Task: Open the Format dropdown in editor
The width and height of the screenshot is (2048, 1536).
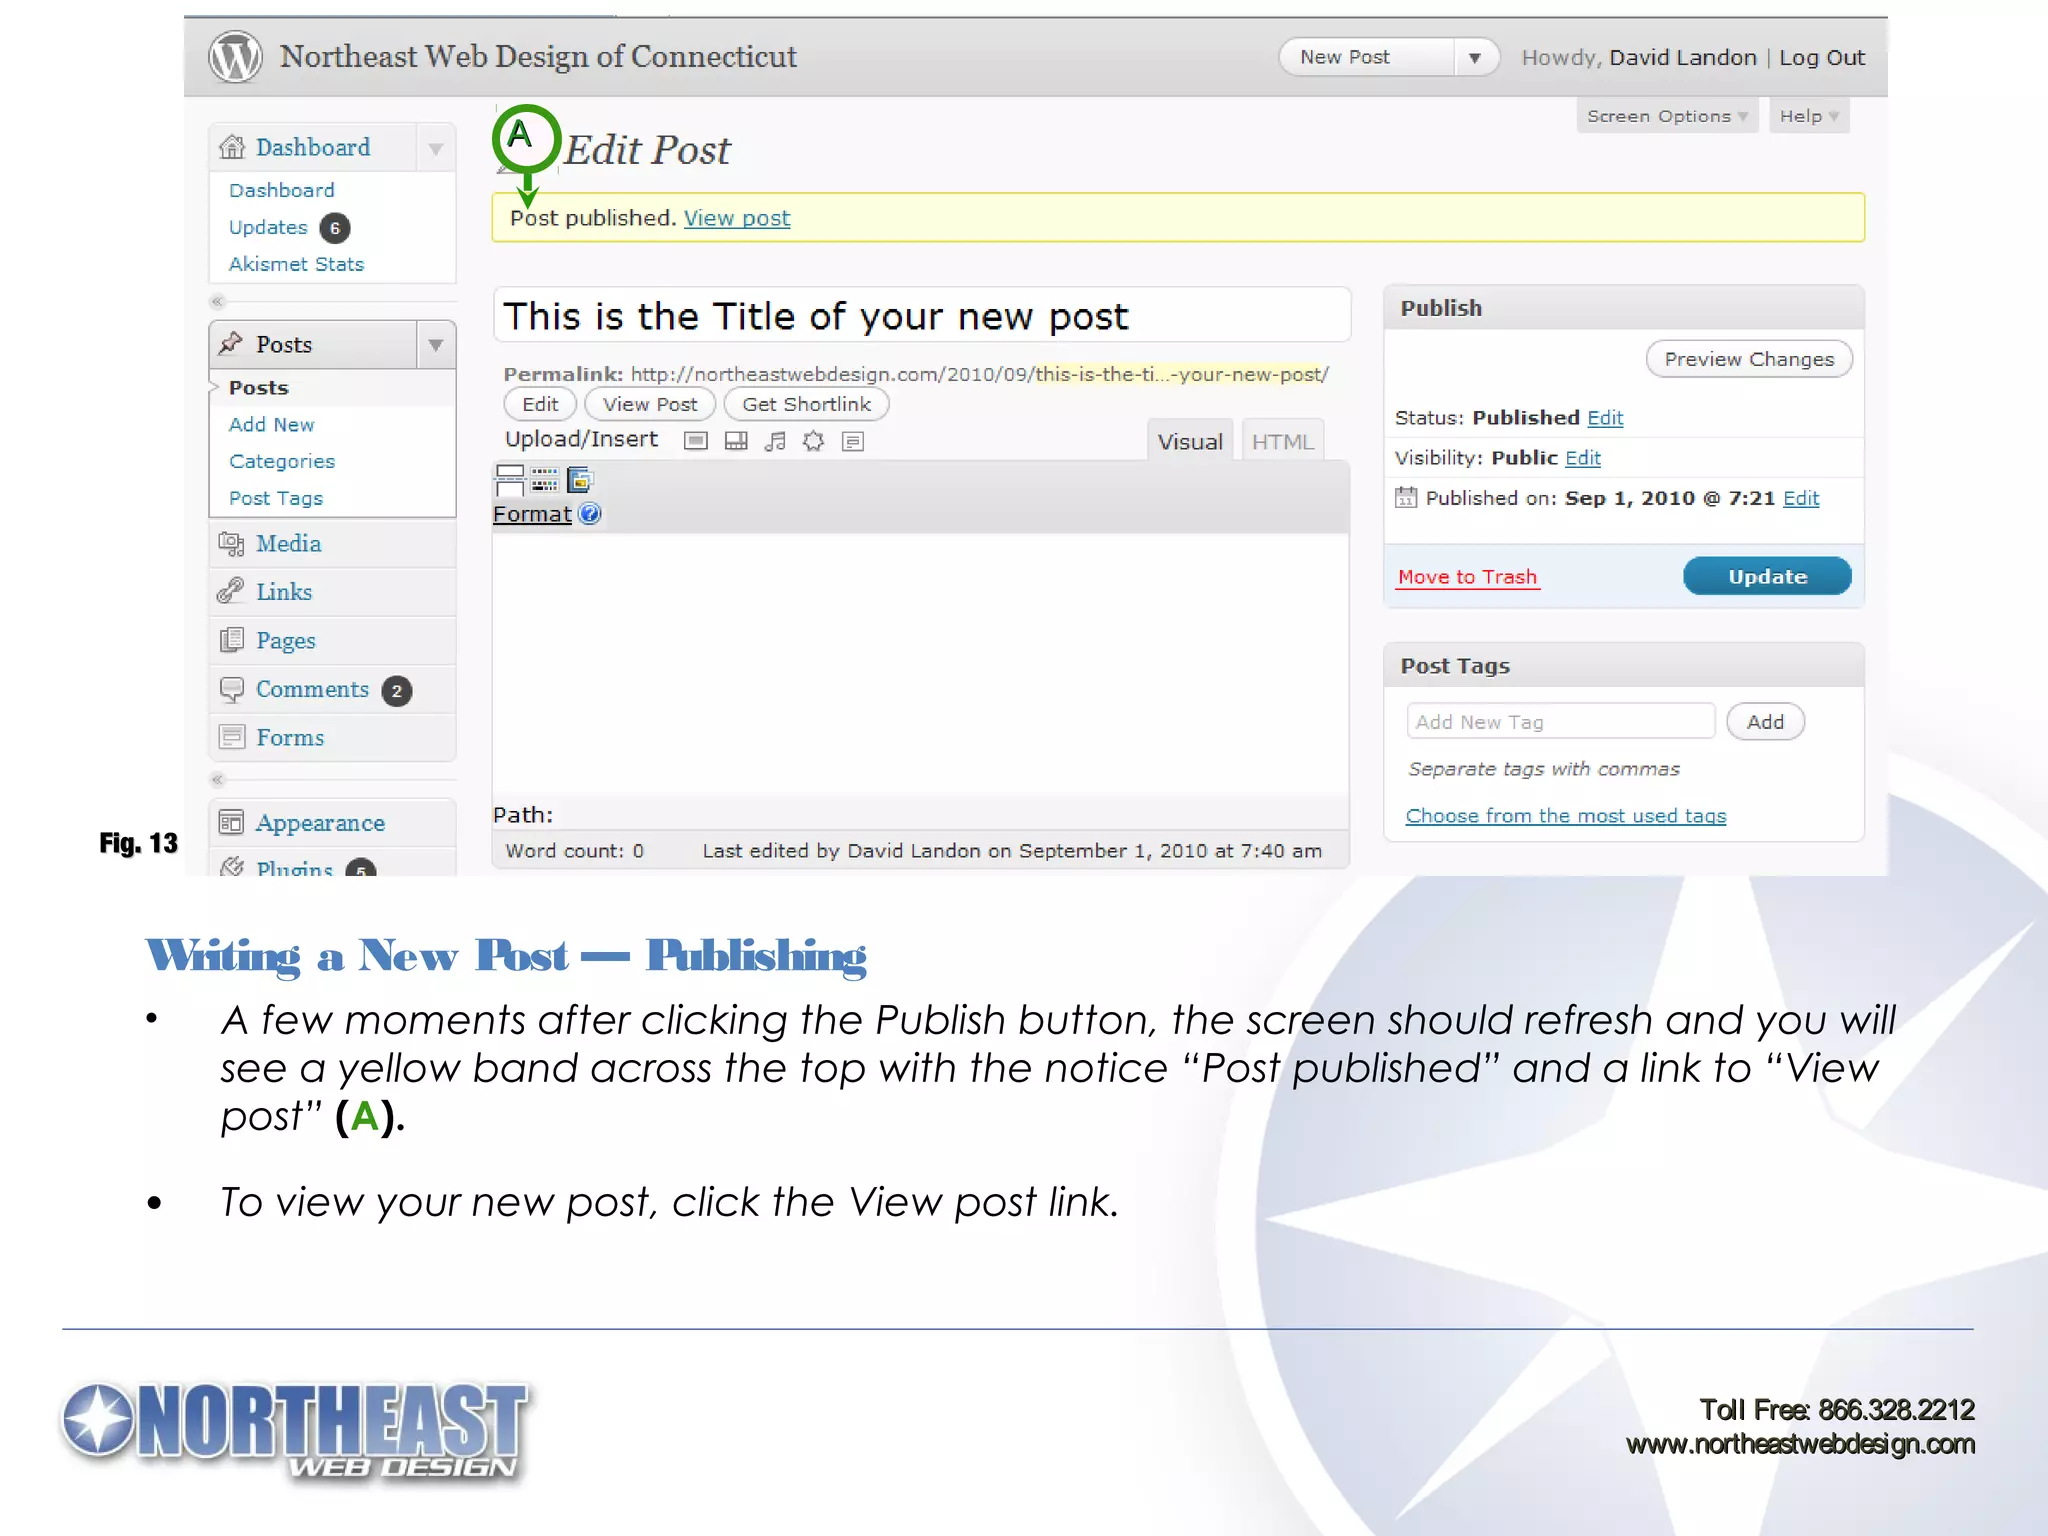Action: [x=532, y=514]
